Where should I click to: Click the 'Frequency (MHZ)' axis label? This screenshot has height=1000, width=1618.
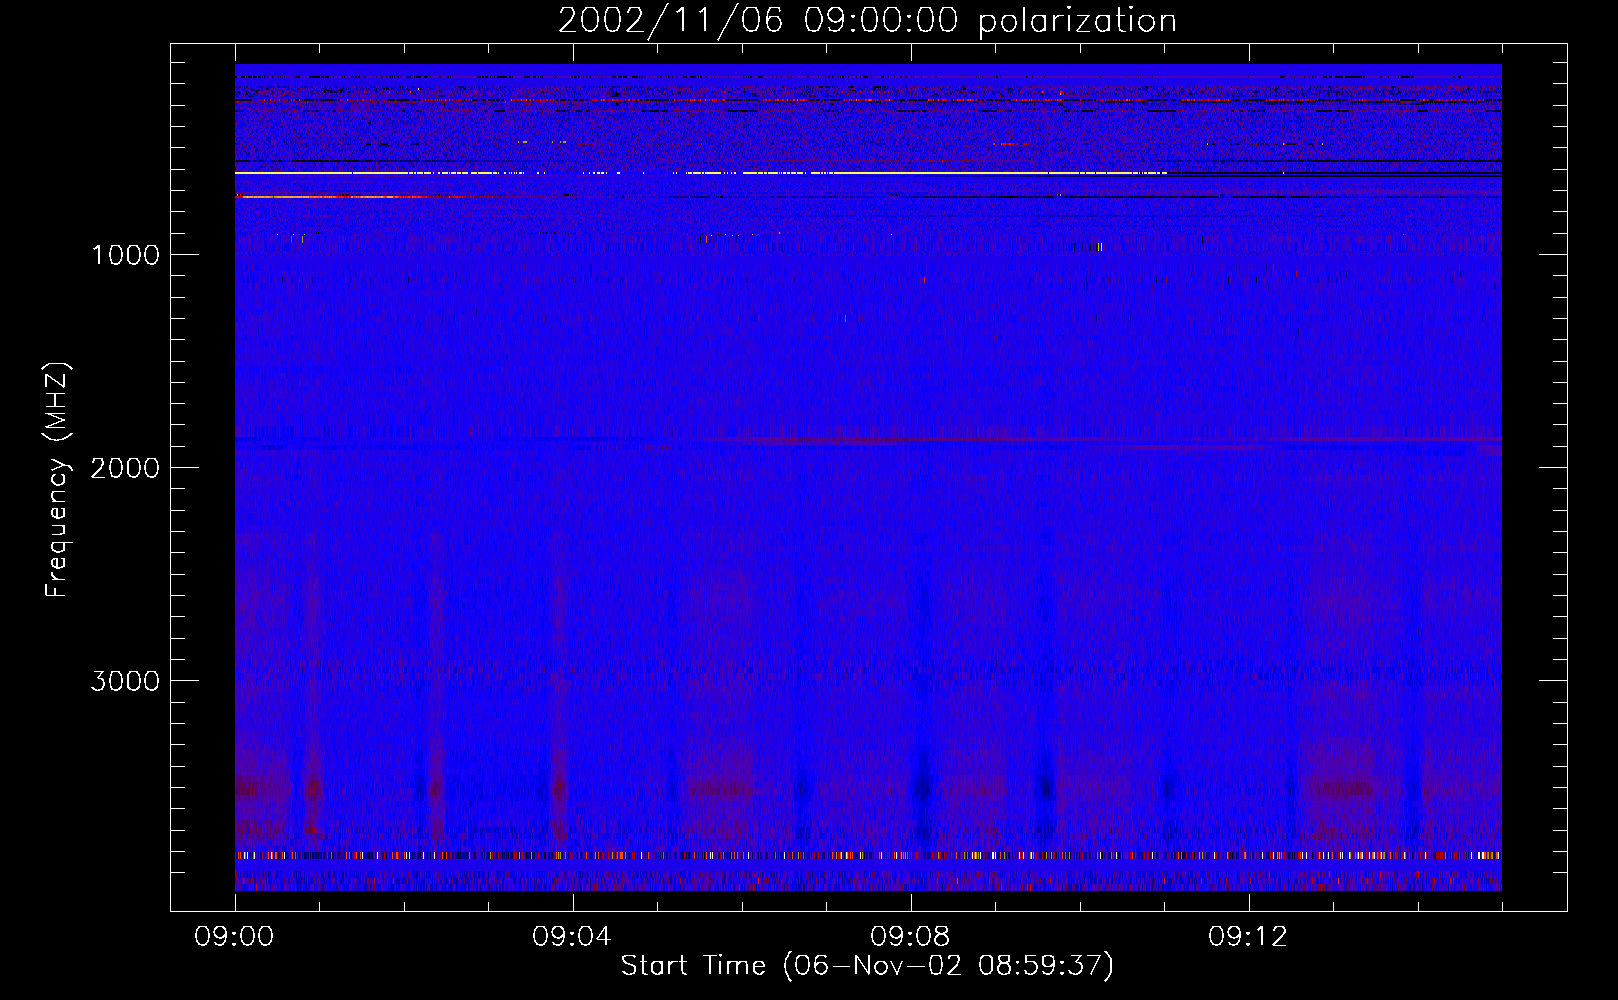(x=57, y=480)
